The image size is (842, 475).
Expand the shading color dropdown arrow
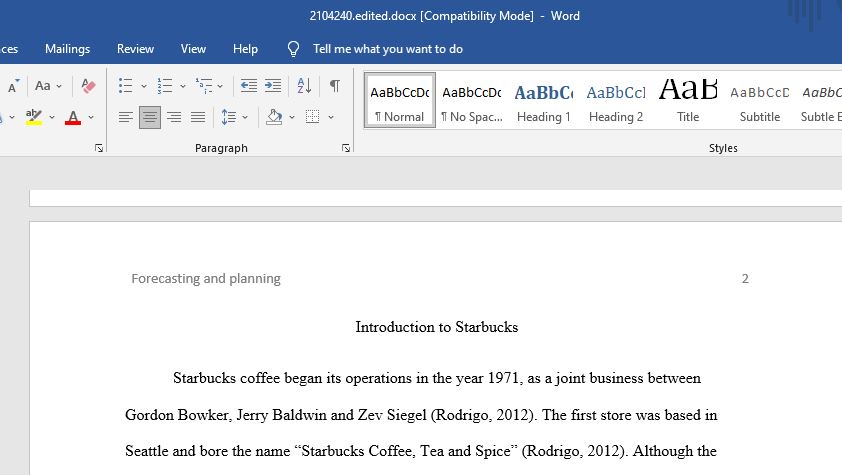(292, 117)
